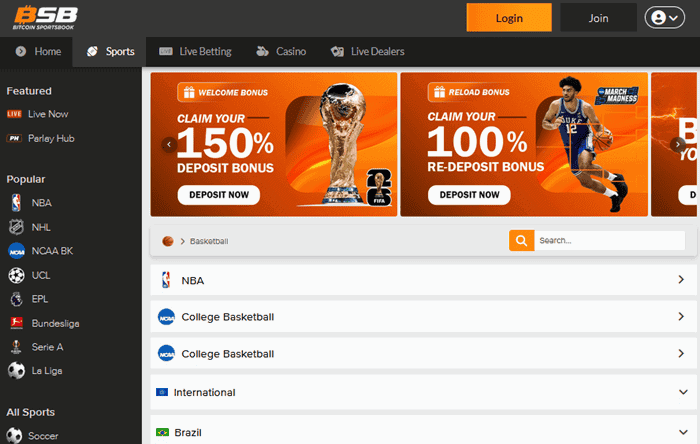Select Bundesliga in Popular list
Image resolution: width=700 pixels, height=444 pixels.
pos(55,324)
